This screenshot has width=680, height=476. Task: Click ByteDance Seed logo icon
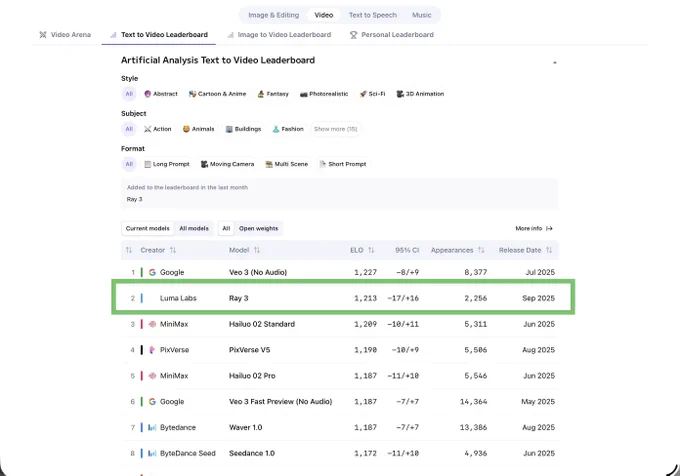[x=152, y=453]
